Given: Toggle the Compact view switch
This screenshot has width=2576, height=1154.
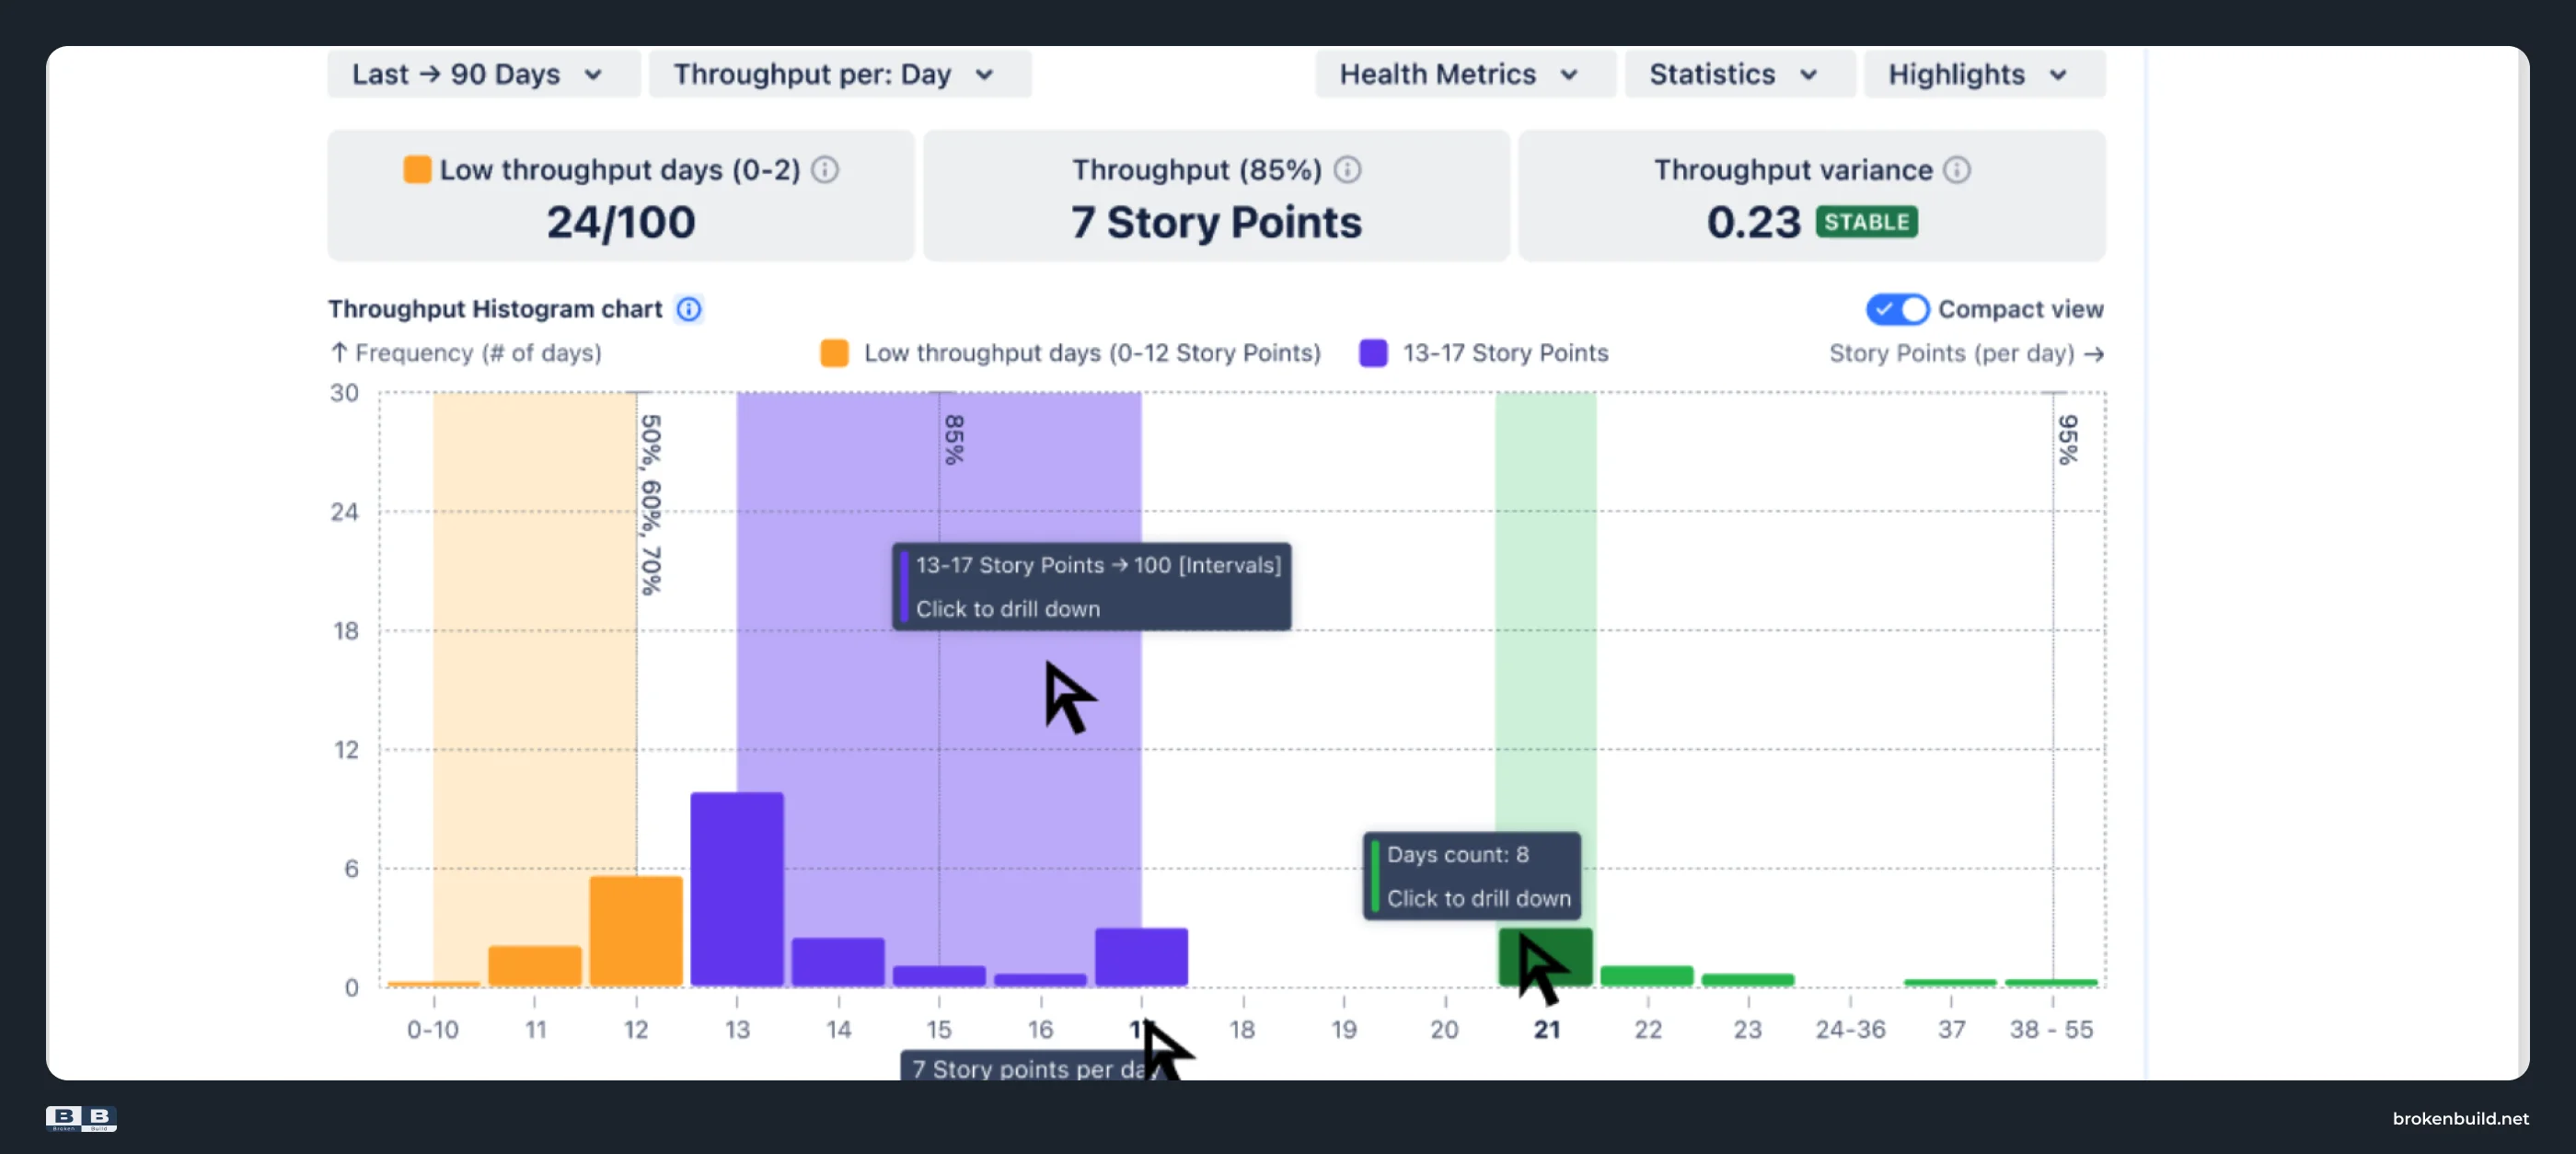Looking at the screenshot, I should (1897, 309).
